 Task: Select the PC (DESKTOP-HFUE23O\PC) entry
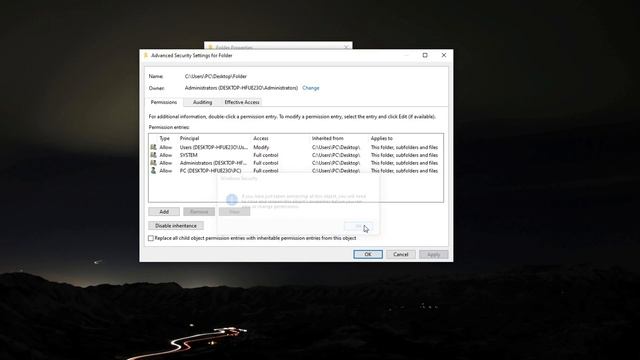(296, 171)
